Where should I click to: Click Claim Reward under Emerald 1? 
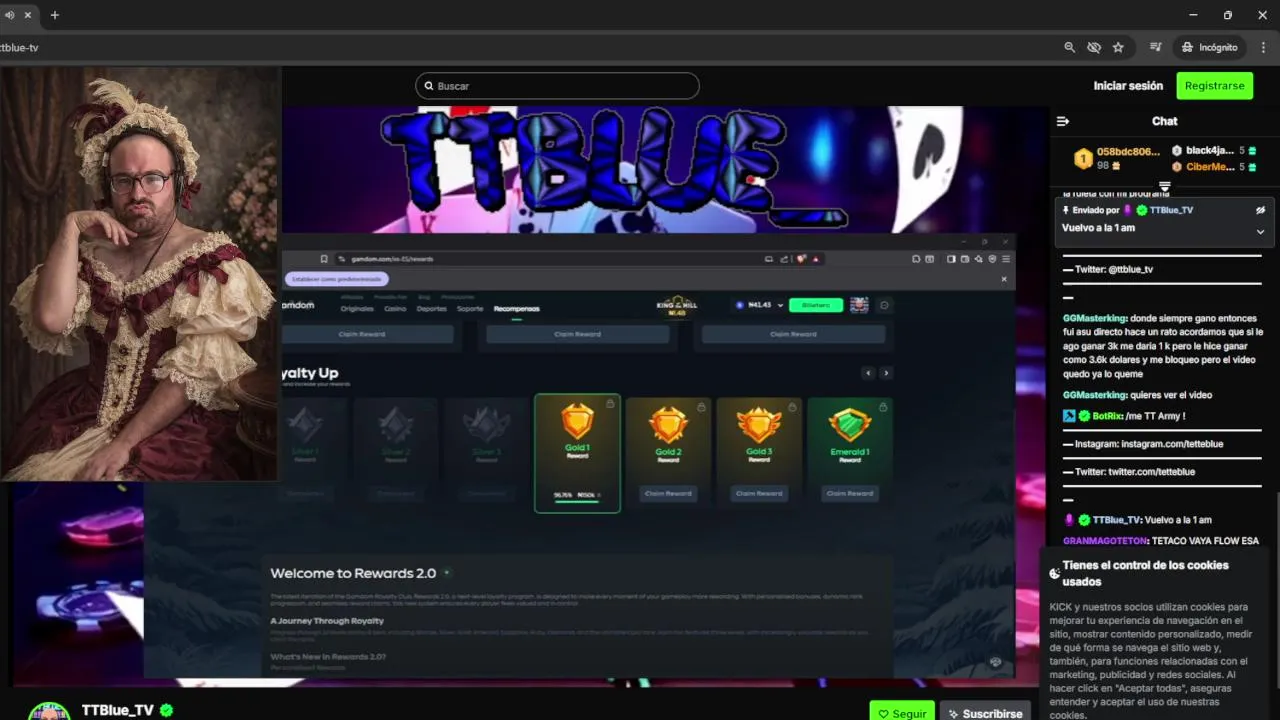point(850,493)
